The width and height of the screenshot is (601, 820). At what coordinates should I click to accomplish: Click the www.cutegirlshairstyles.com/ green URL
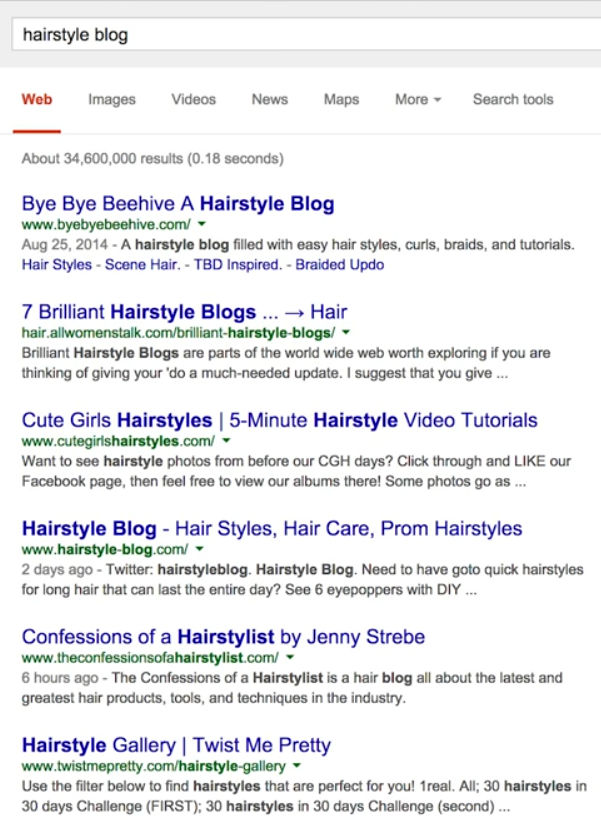[x=118, y=441]
